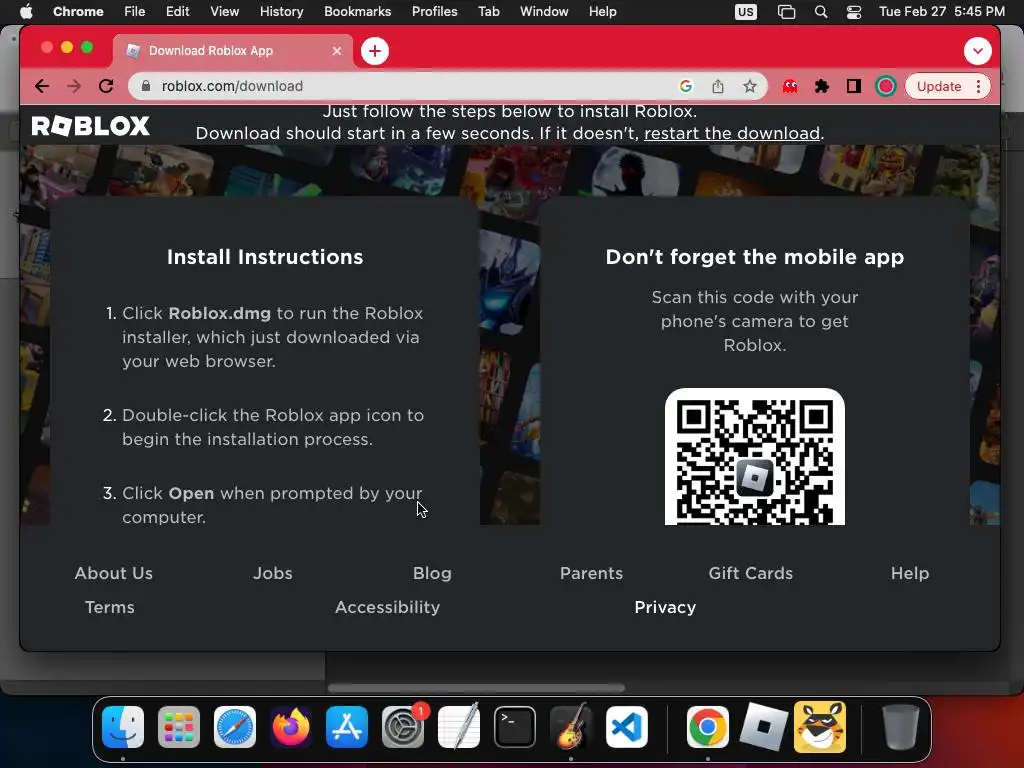Click the window-stack icon in the menu bar
Viewport: 1024px width, 768px height.
pos(786,12)
